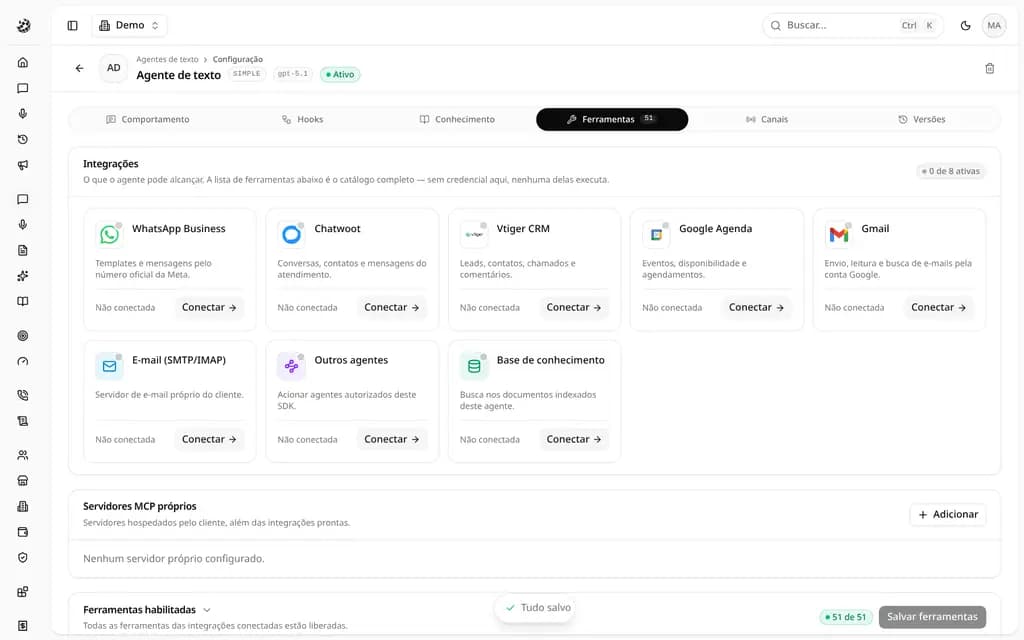The image size is (1024, 640).
Task: Open the scroll receipt icon in sidebar
Action: (x=23, y=421)
